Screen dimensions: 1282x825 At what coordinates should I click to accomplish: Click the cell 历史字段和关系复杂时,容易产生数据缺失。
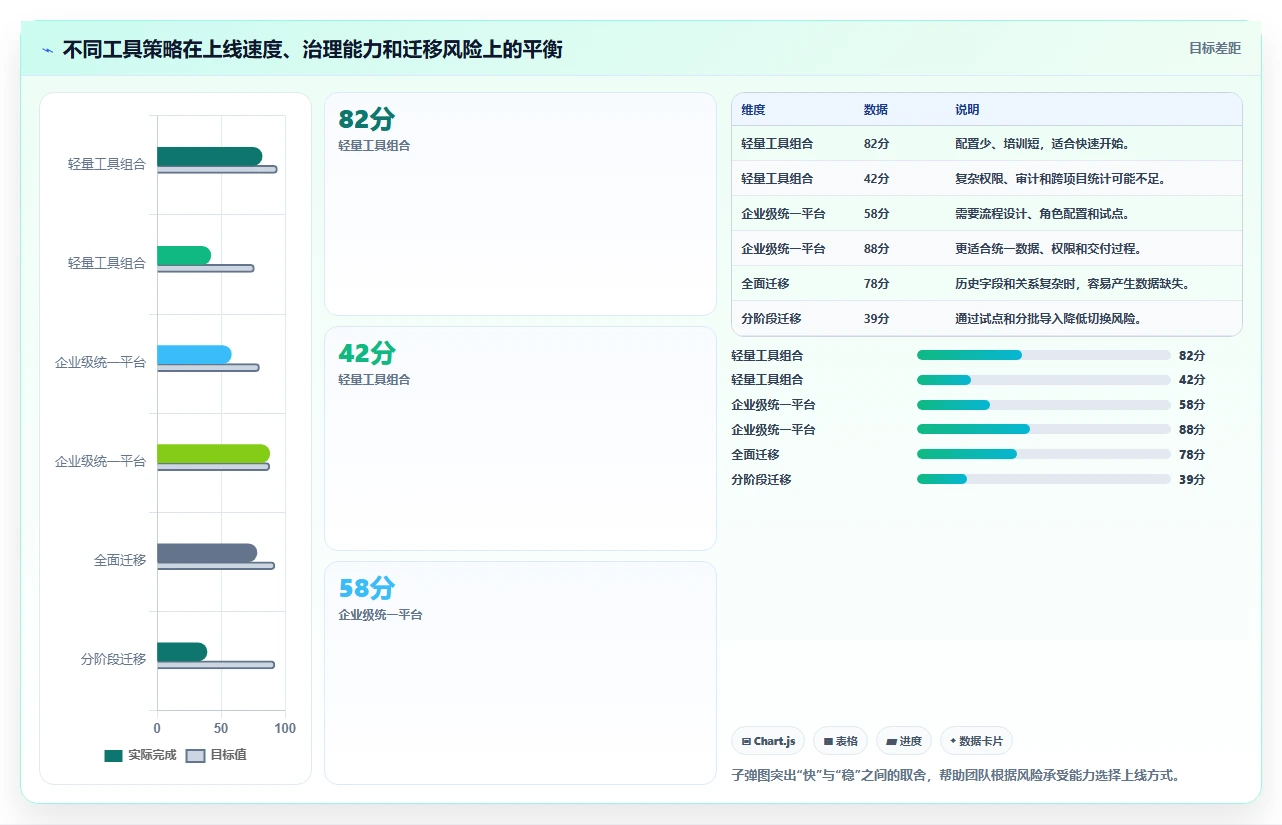pos(1072,283)
